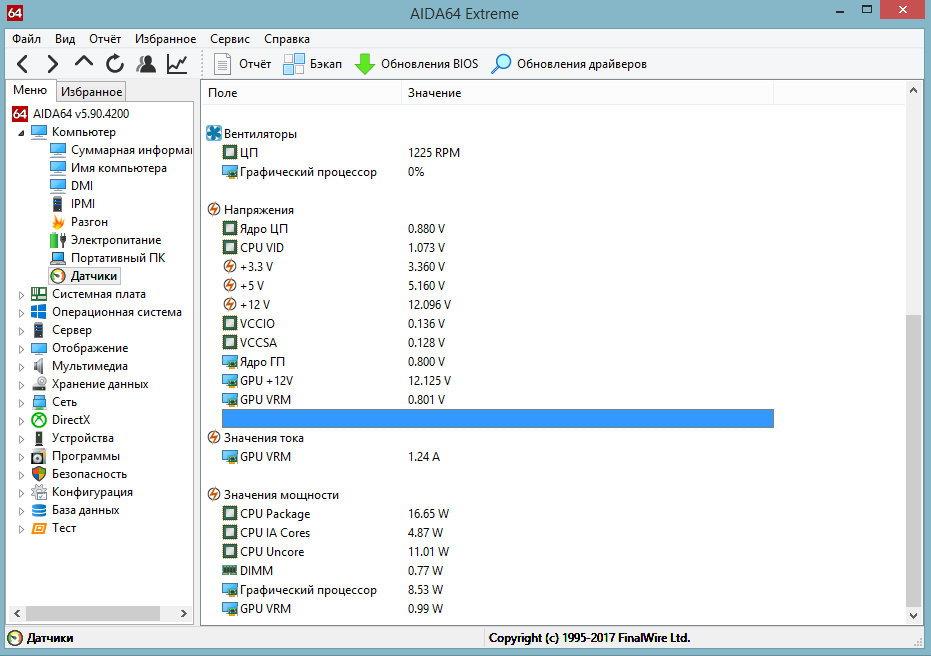Expand the Сеть tree node
Image resolution: width=931 pixels, height=656 pixels.
click(x=21, y=403)
